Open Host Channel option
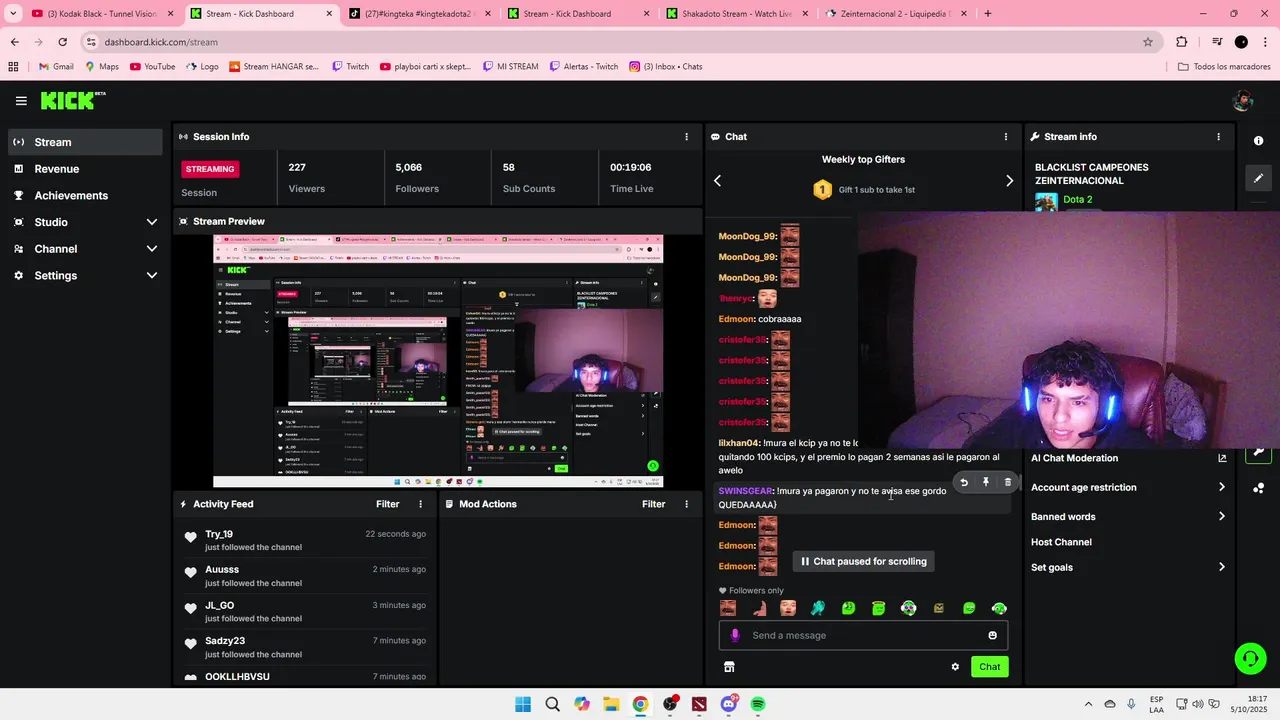This screenshot has width=1280, height=720. point(1061,542)
